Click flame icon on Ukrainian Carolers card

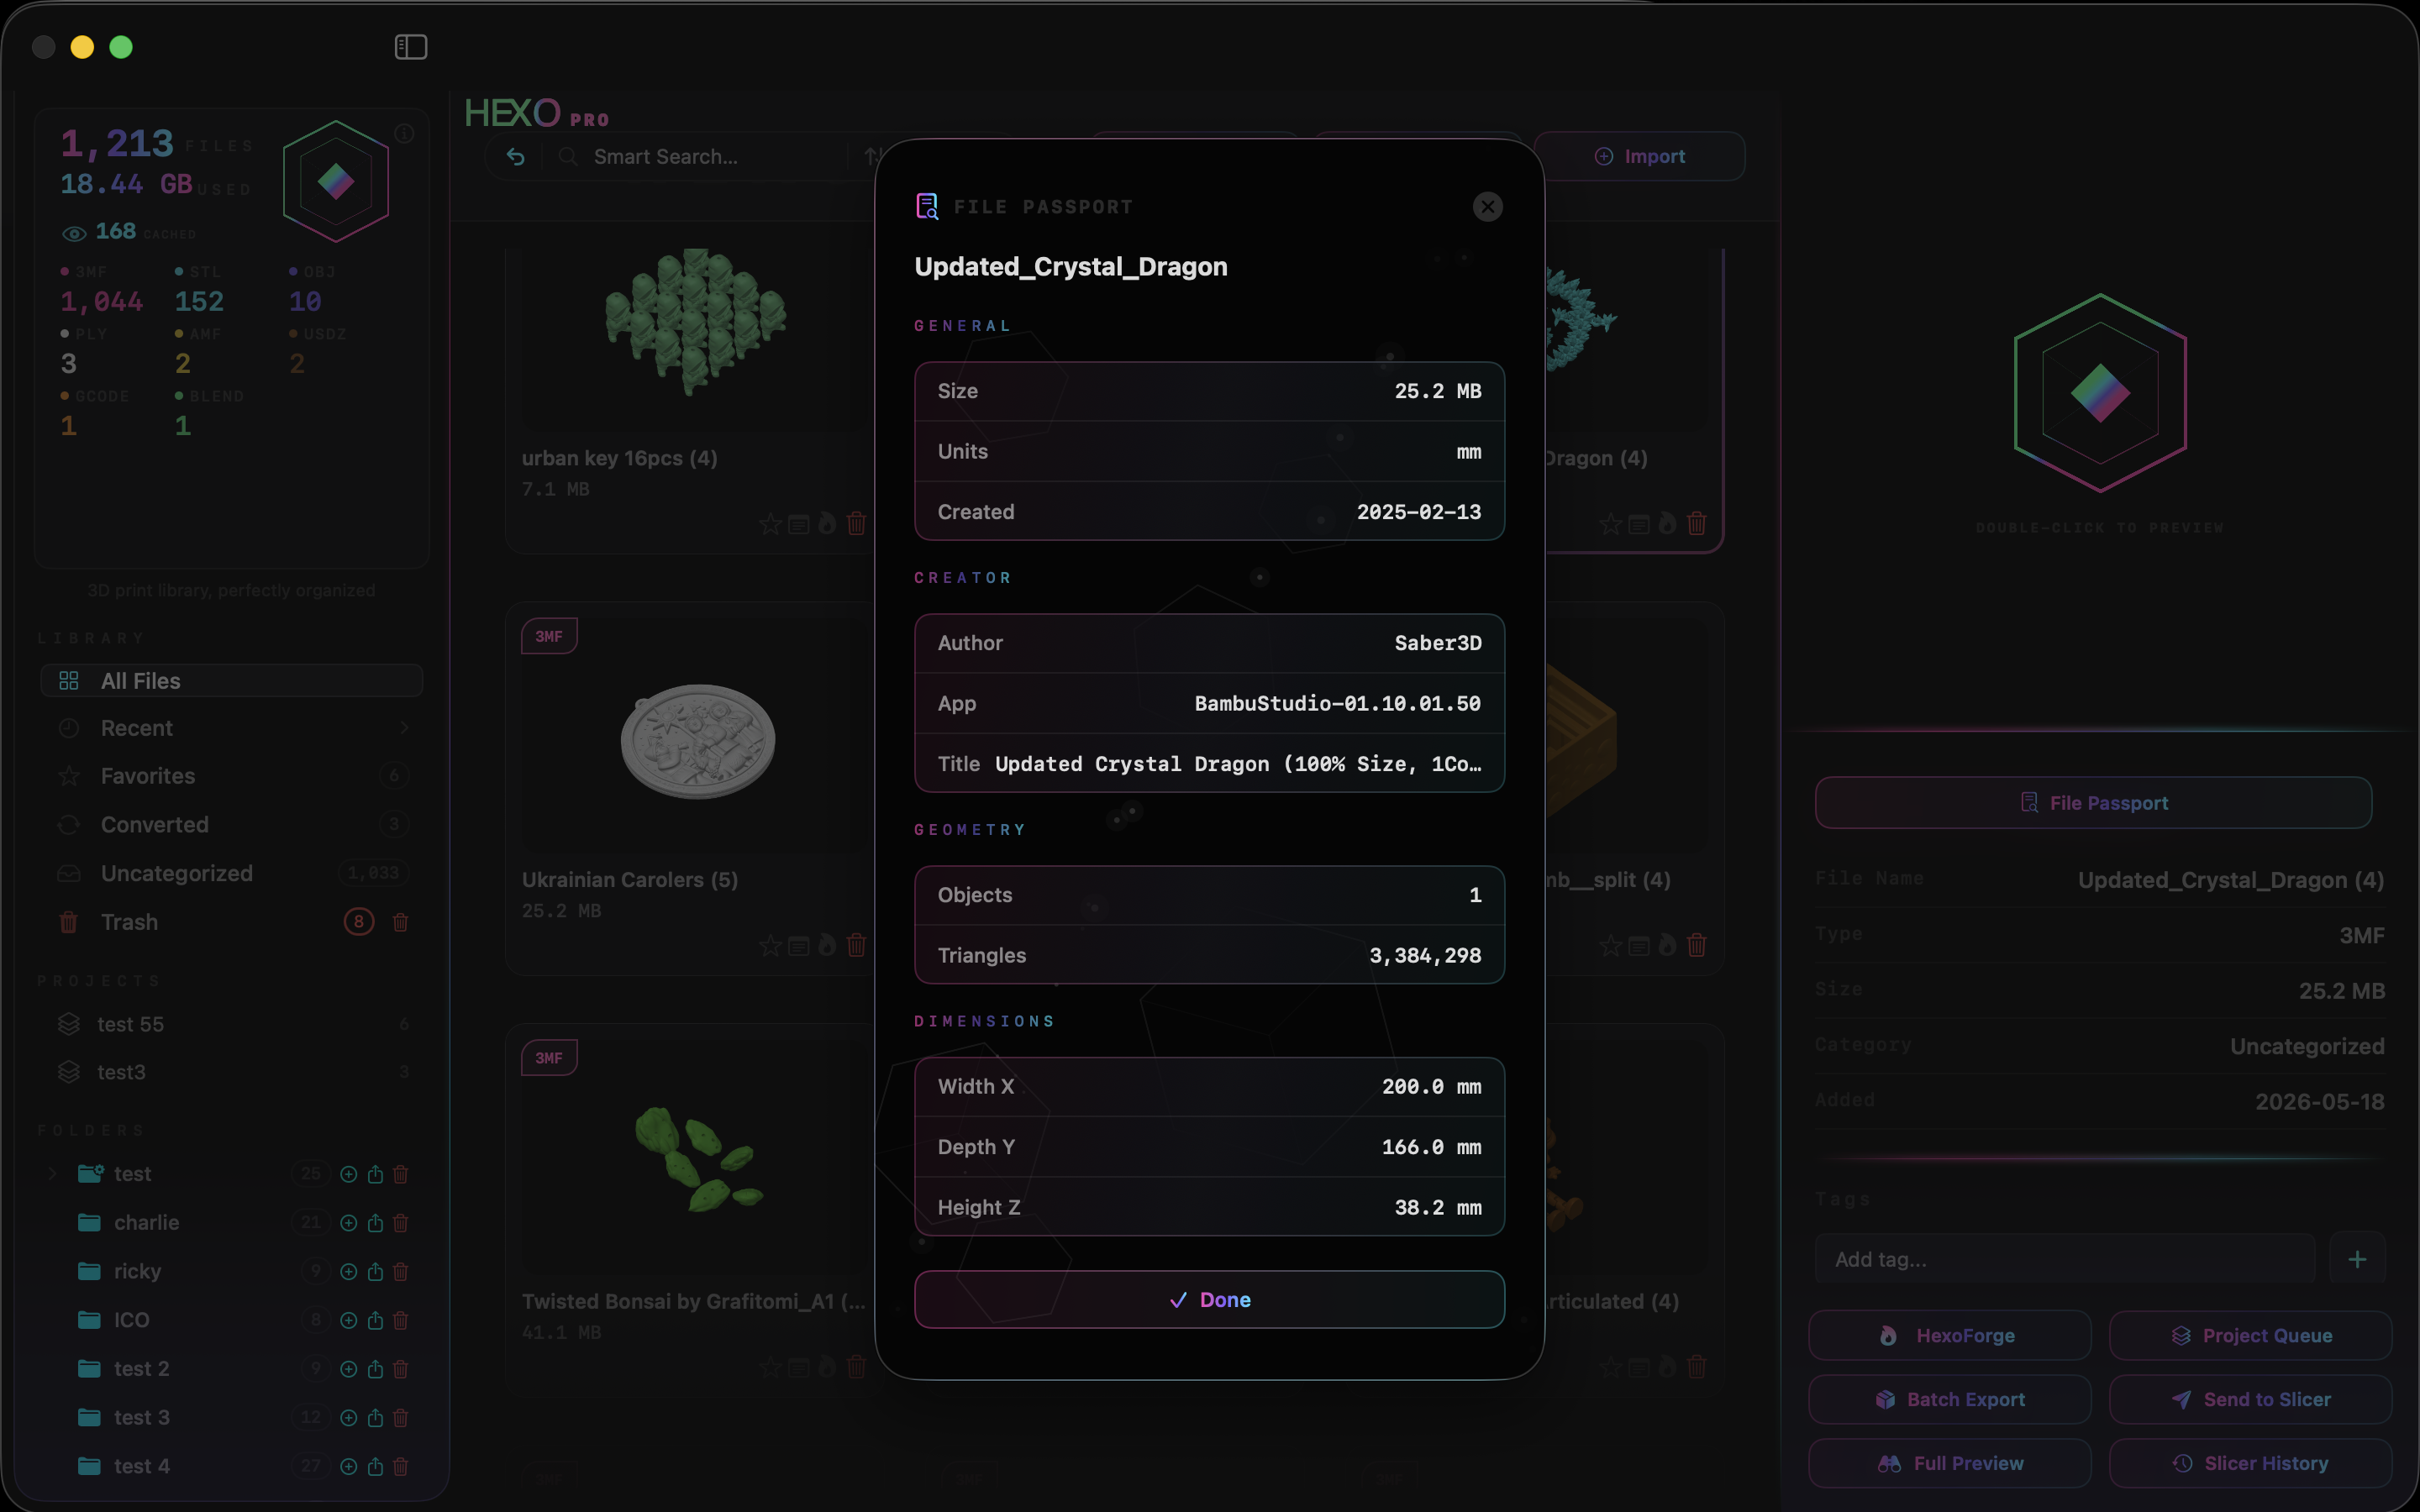click(x=827, y=945)
